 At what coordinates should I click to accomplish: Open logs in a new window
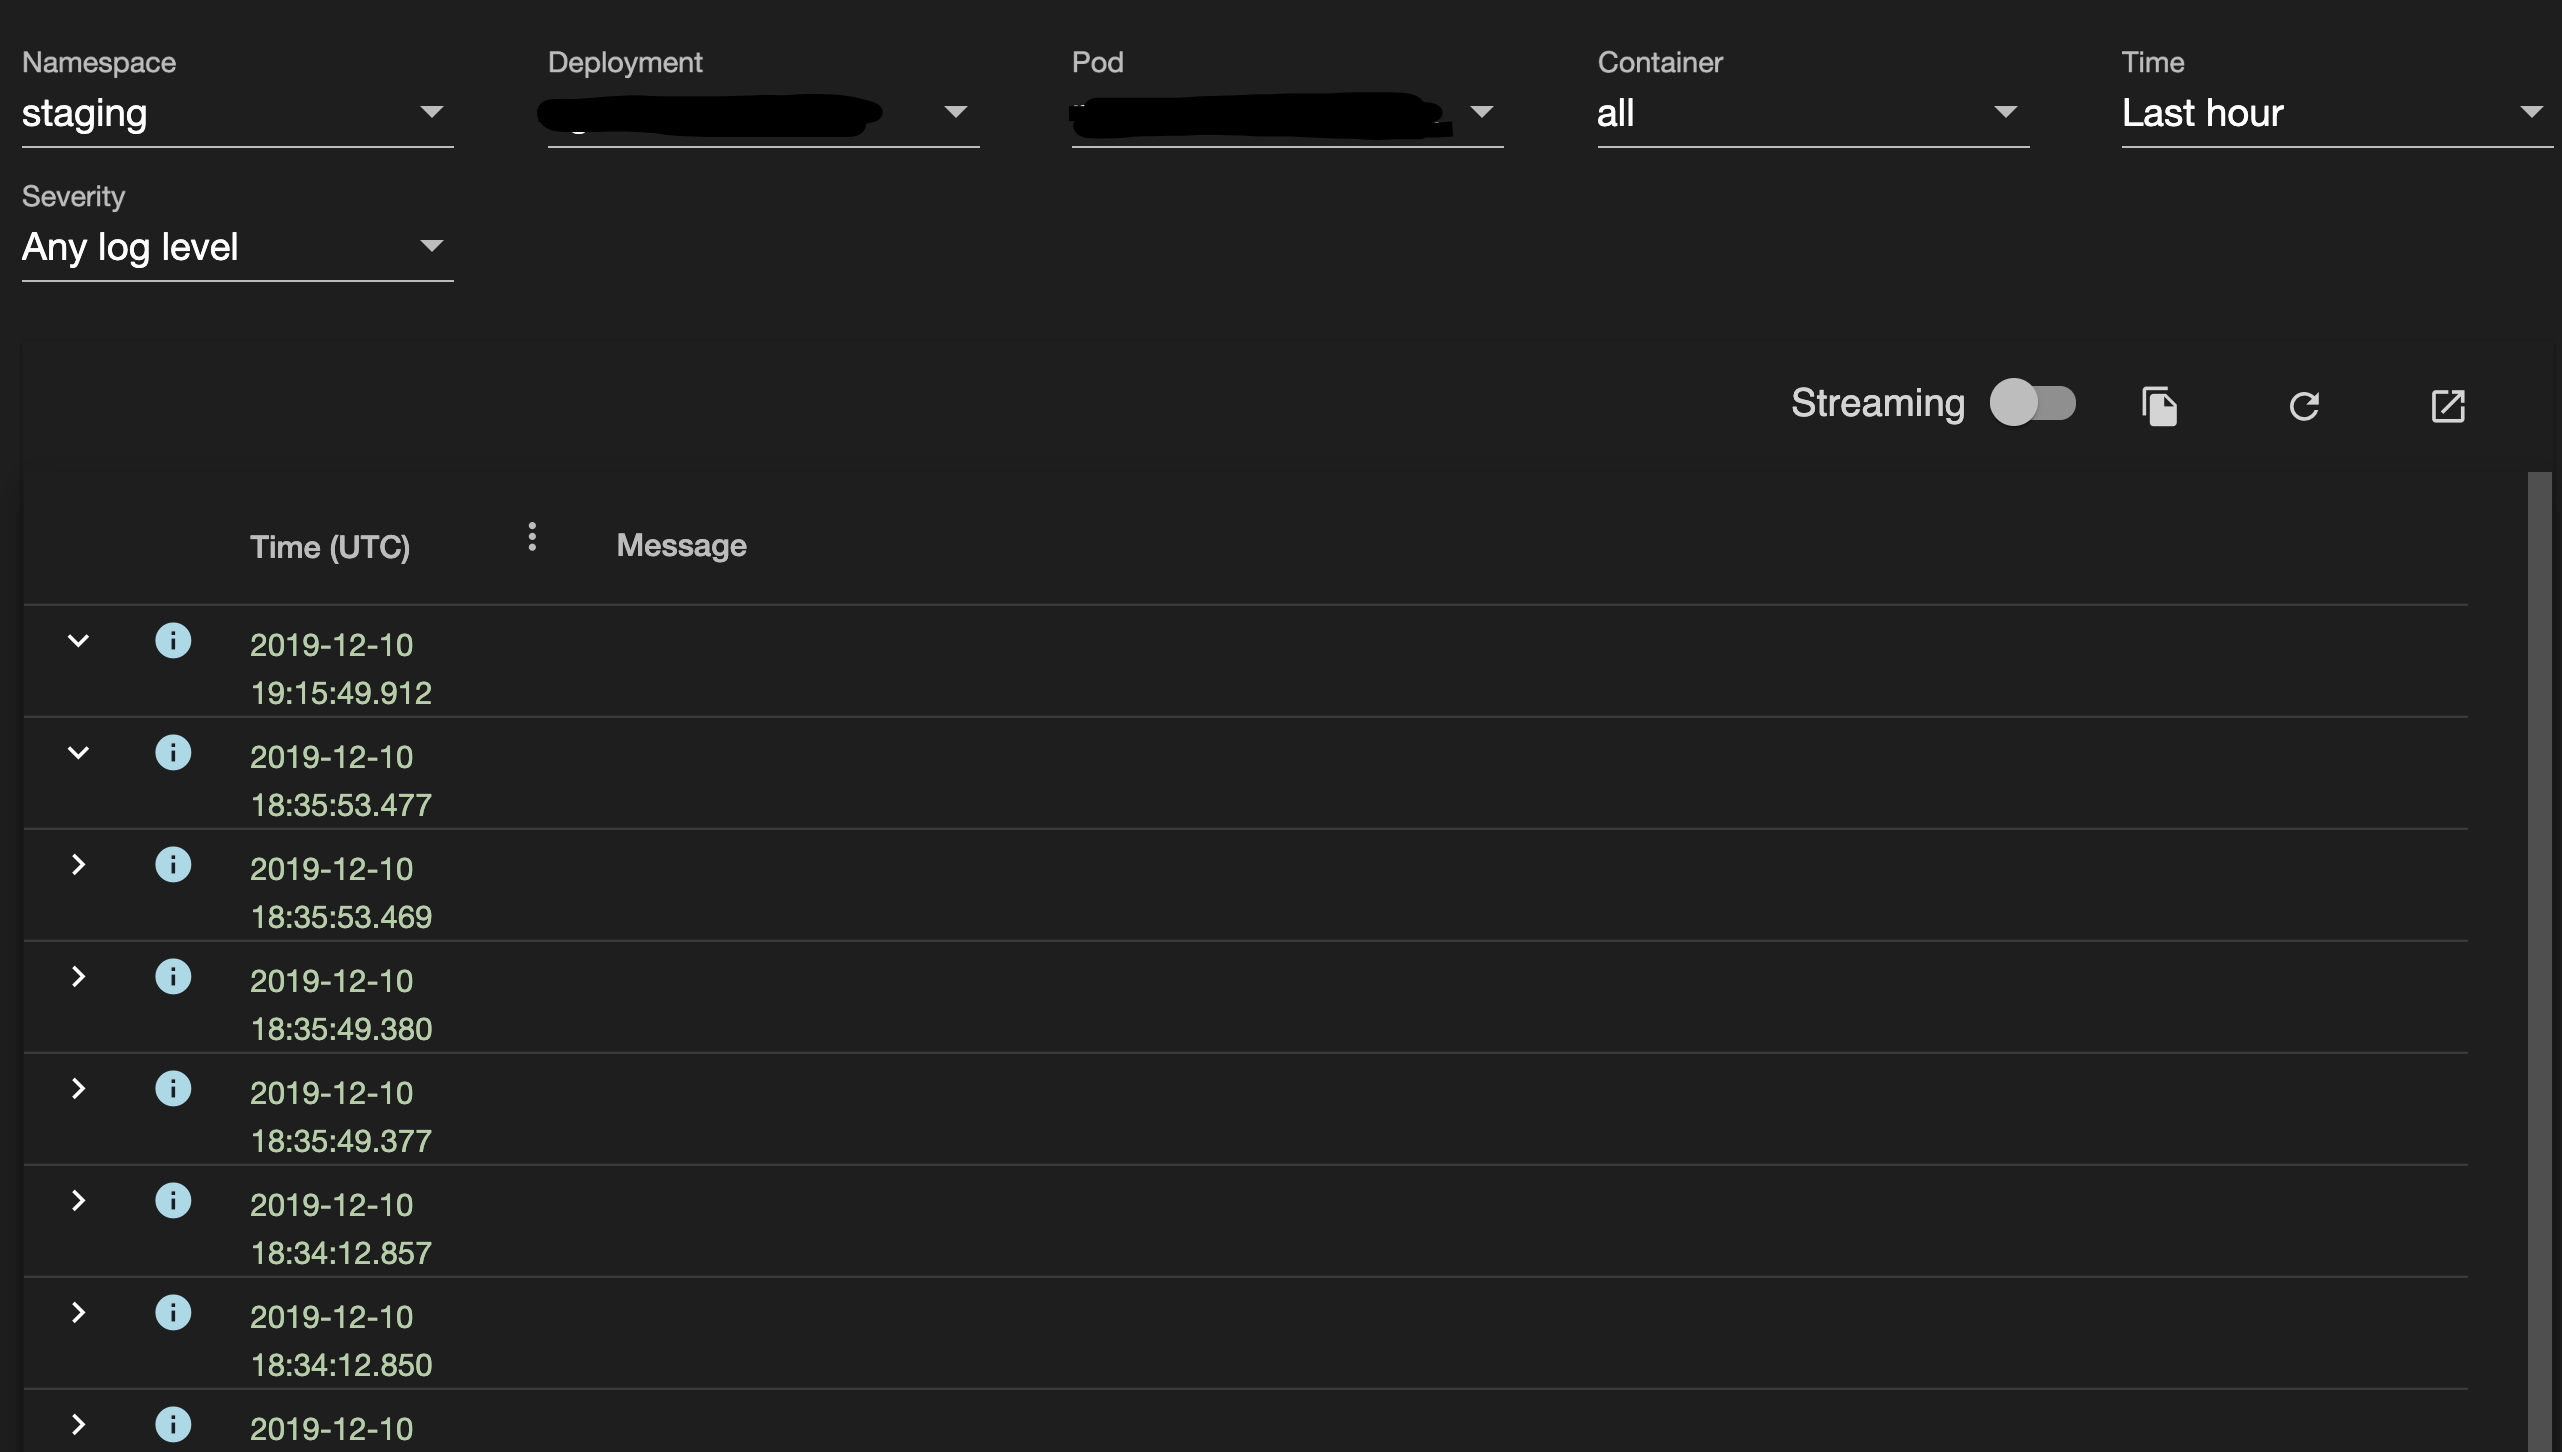pyautogui.click(x=2447, y=404)
